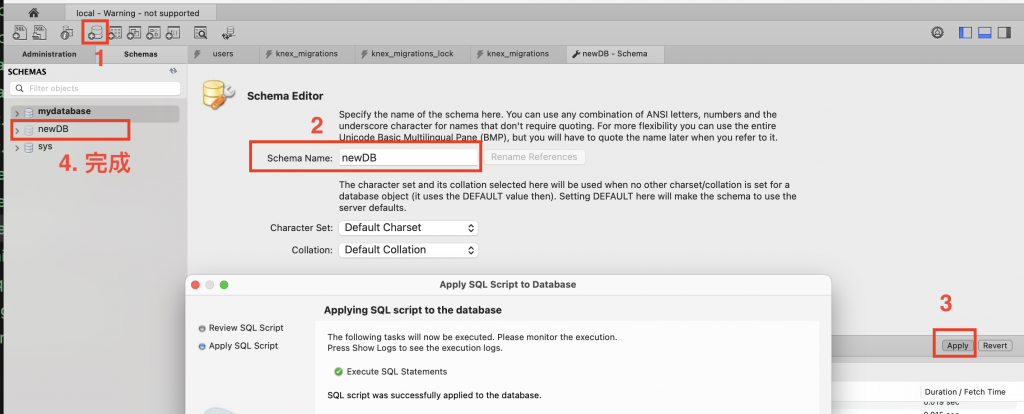
Task: Expand the newDB schema
Action: [x=17, y=131]
